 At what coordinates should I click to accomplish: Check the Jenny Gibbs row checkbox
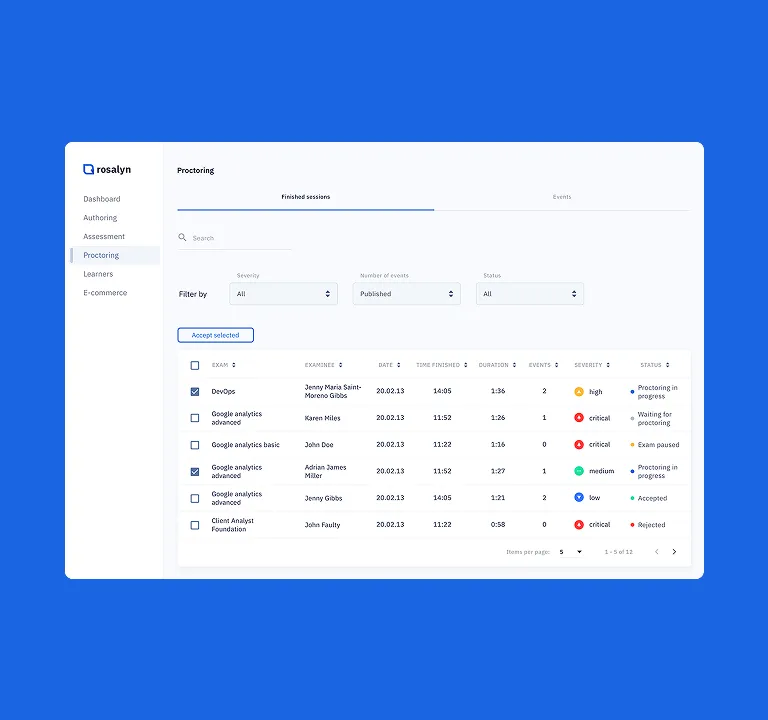tap(195, 498)
